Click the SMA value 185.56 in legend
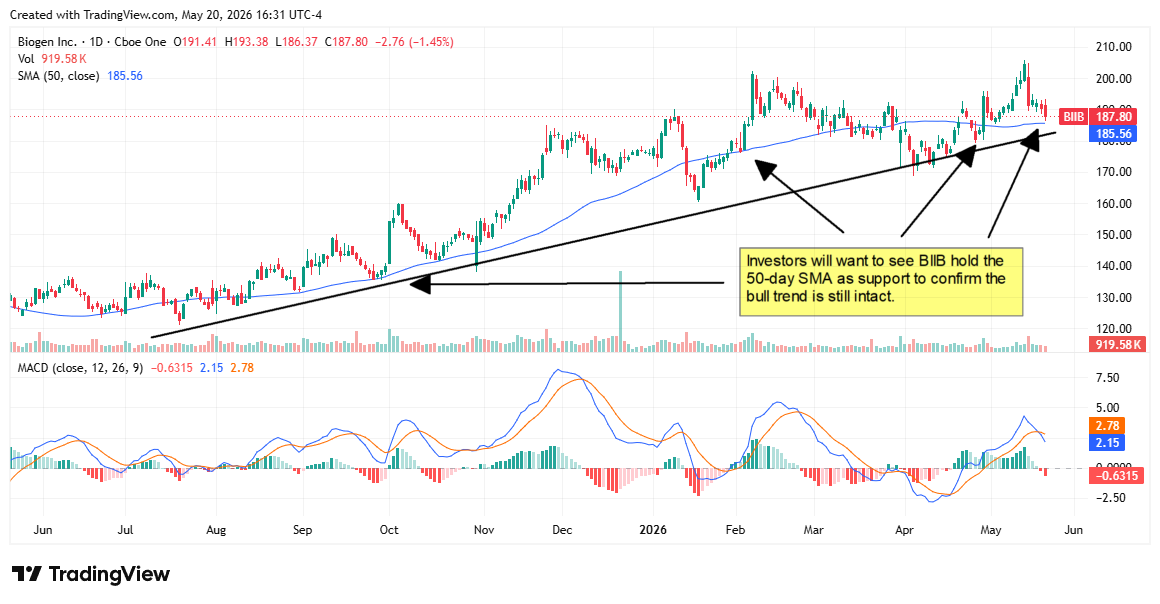This screenshot has height=604, width=1160. 125,76
